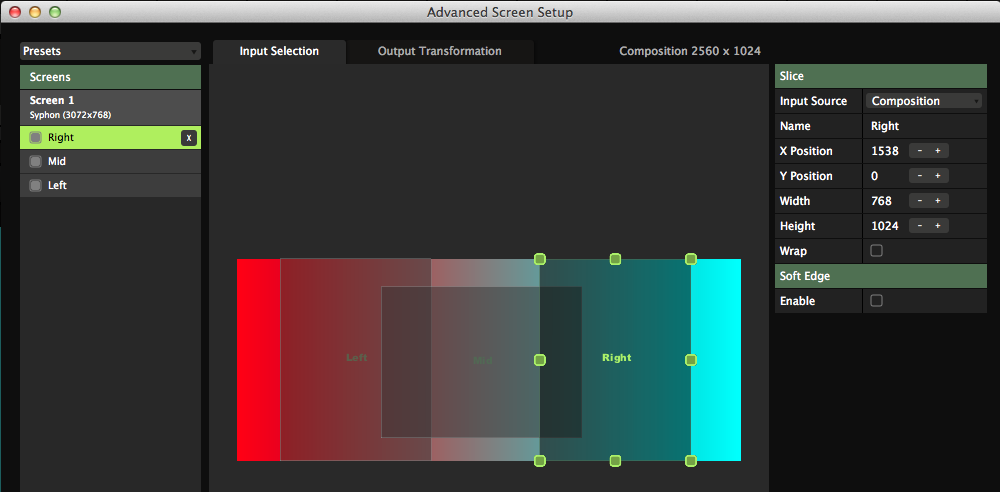Increase Width with plus stepper
Screen dimensions: 1000x492
pyautogui.click(x=938, y=201)
